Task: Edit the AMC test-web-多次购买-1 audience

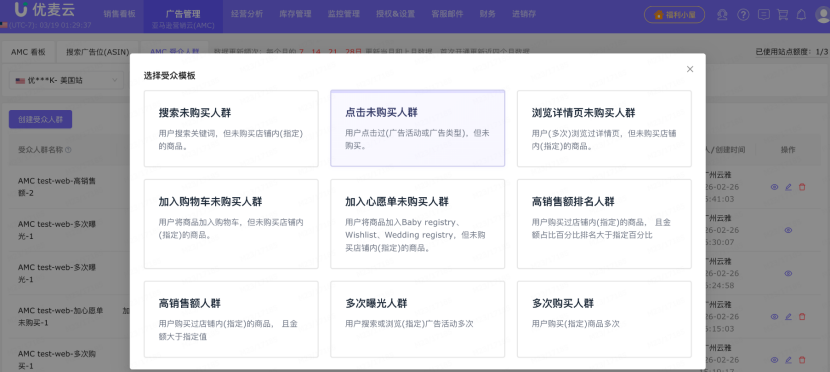Action: (788, 360)
